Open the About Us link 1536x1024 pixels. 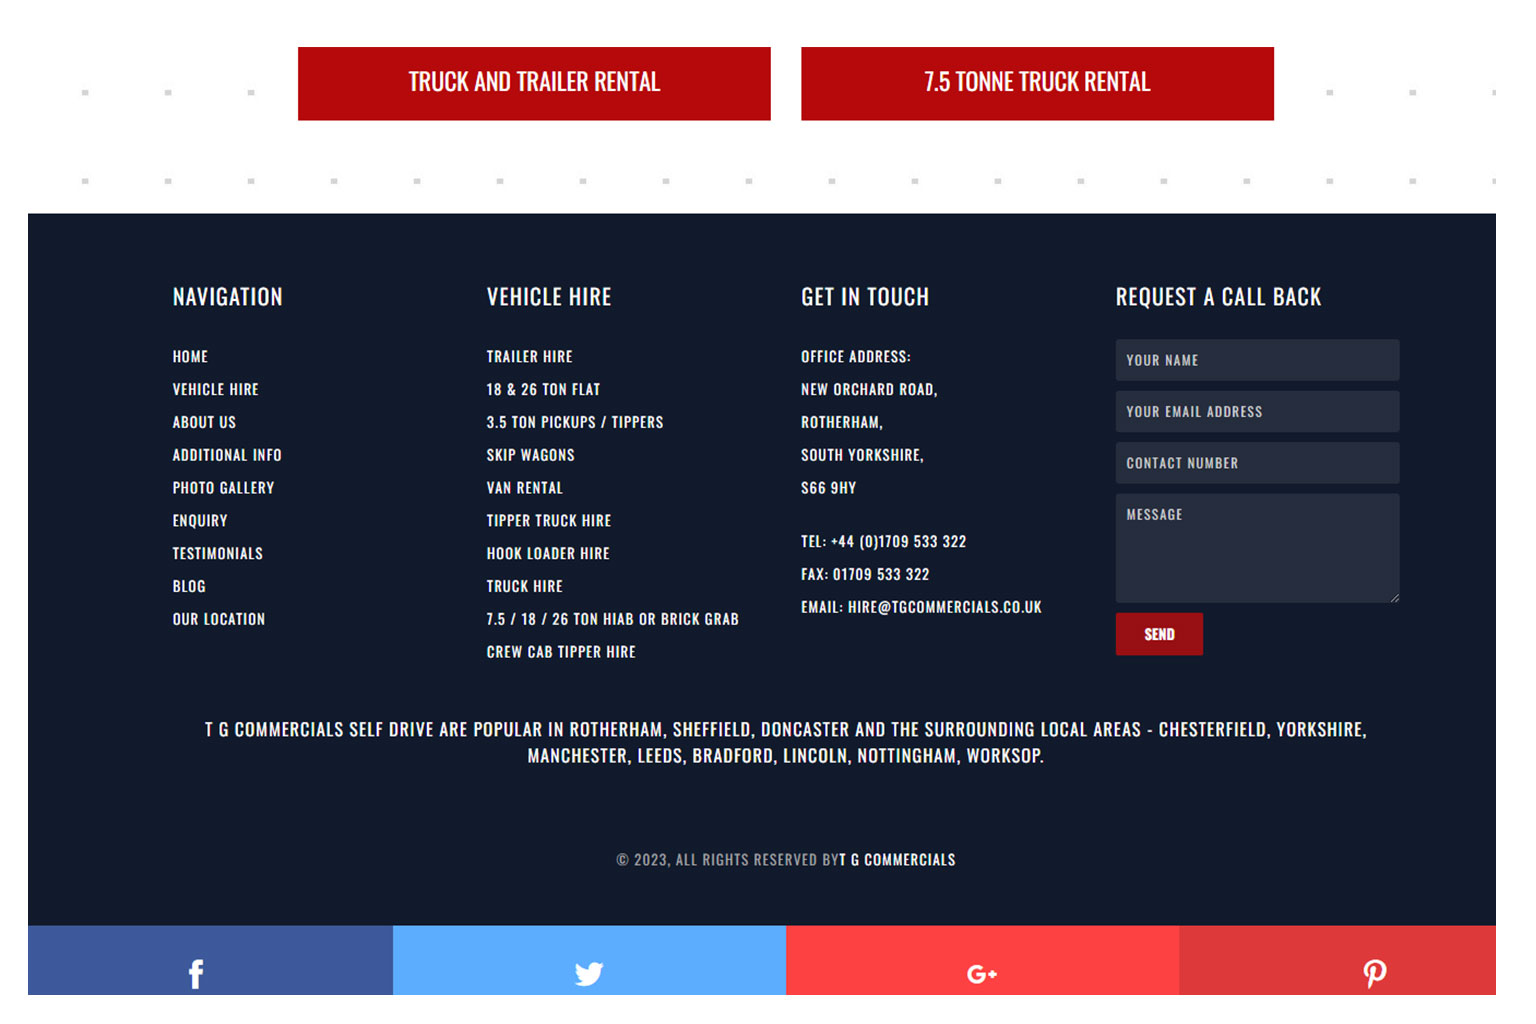204,422
